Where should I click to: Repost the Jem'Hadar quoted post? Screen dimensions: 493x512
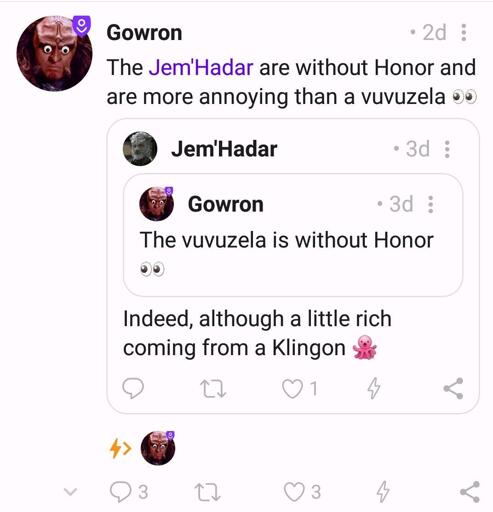click(x=213, y=389)
